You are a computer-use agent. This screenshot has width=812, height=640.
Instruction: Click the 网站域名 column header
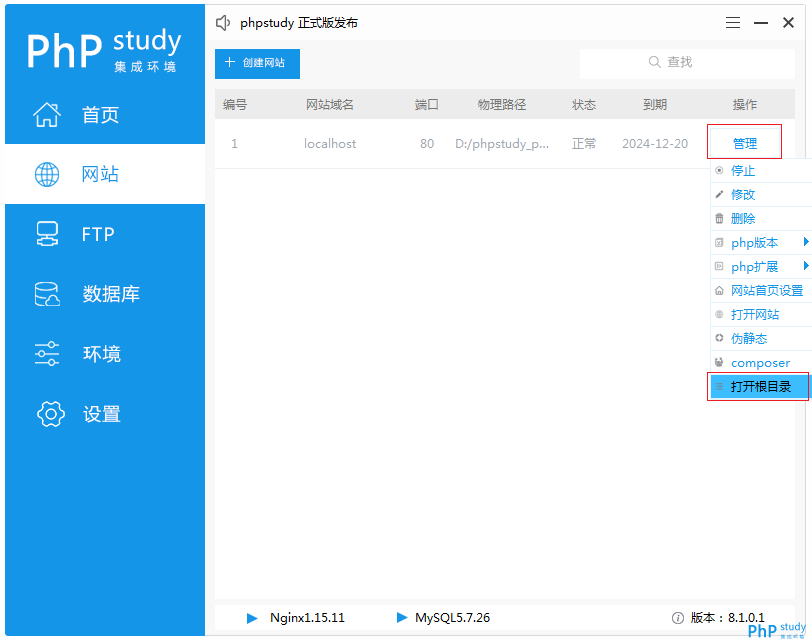pos(330,105)
